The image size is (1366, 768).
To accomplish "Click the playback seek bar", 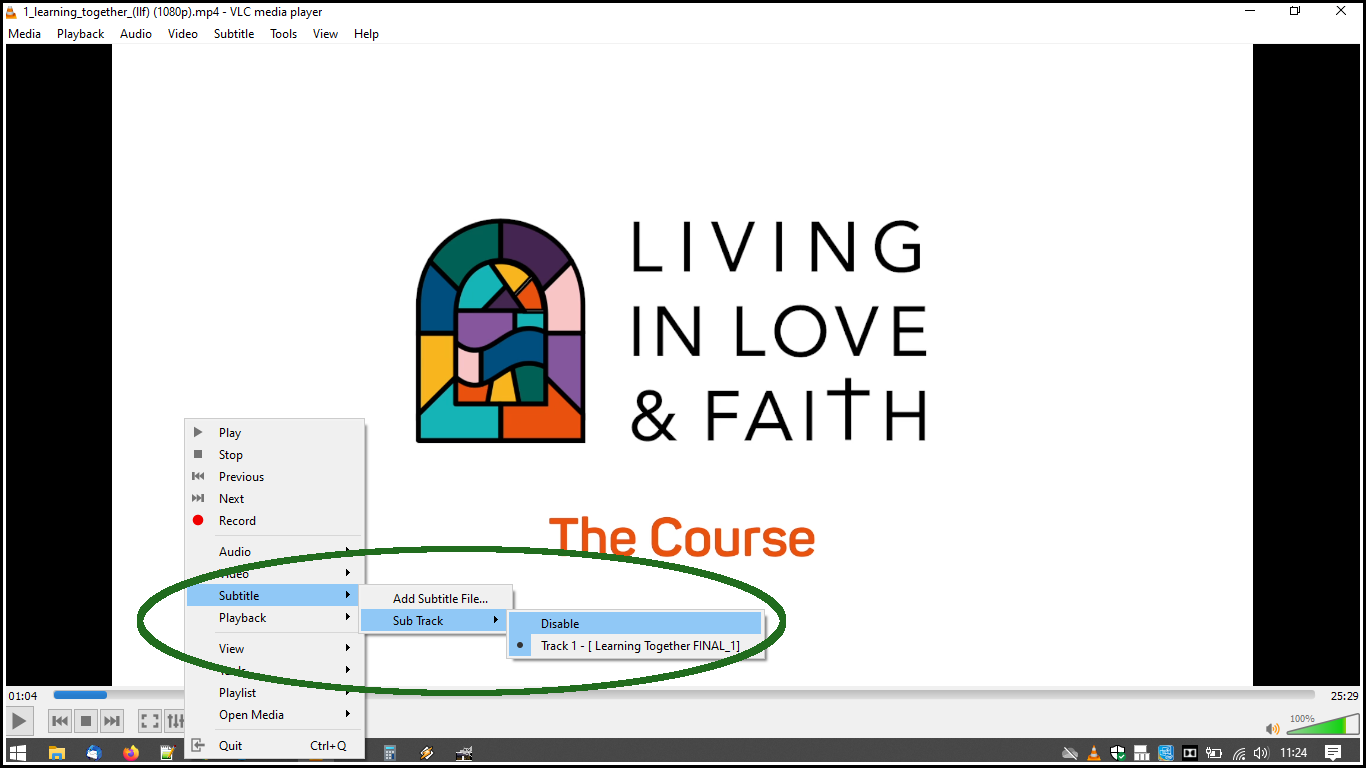I will [x=684, y=694].
